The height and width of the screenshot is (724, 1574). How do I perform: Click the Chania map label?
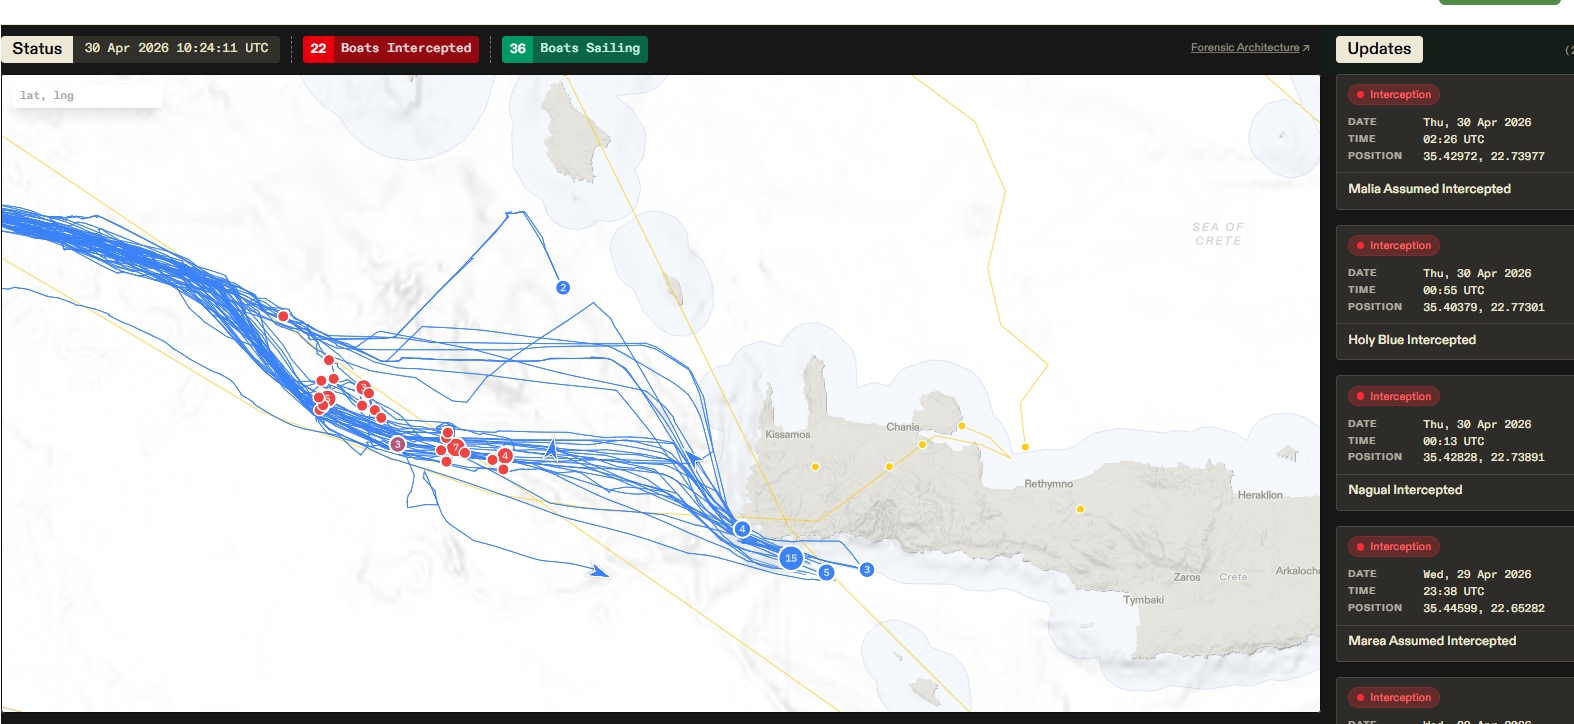[903, 427]
